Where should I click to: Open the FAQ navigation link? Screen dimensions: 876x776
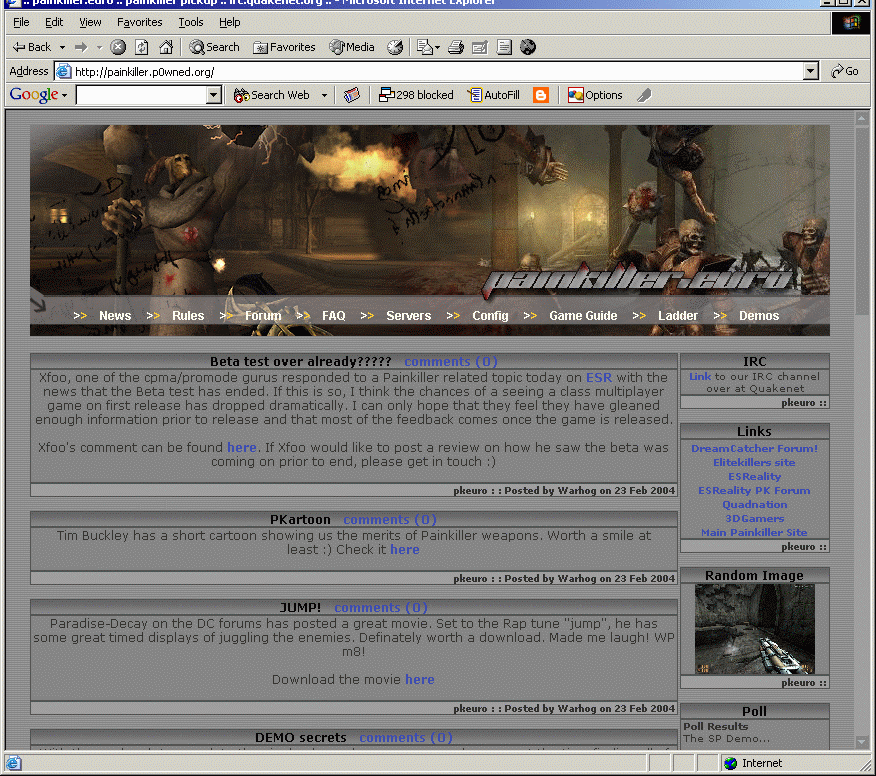pyautogui.click(x=334, y=316)
